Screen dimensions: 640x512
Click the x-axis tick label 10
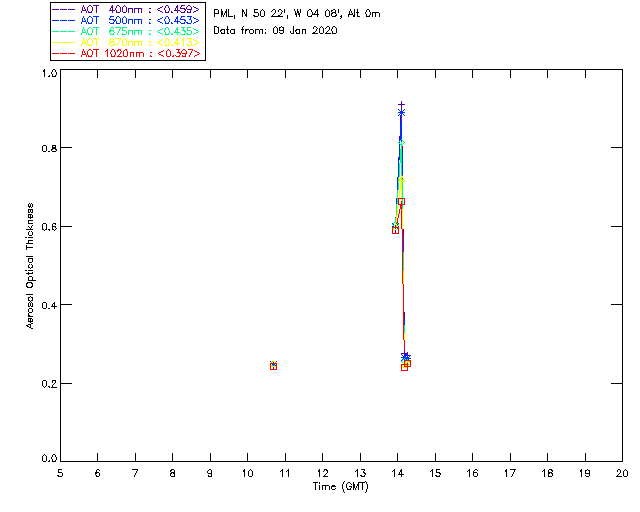pyautogui.click(x=248, y=473)
